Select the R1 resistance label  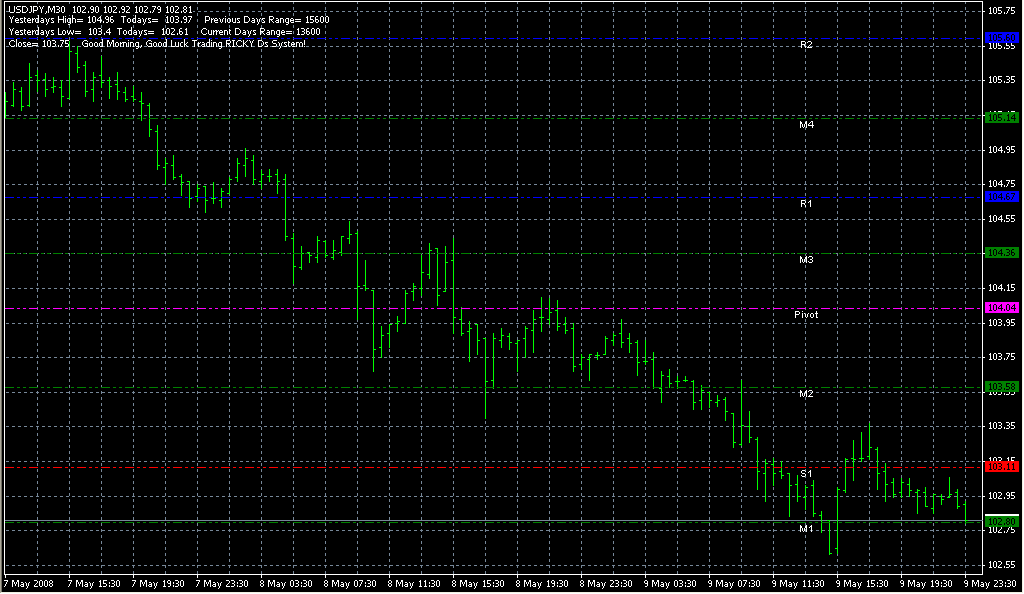[x=806, y=204]
